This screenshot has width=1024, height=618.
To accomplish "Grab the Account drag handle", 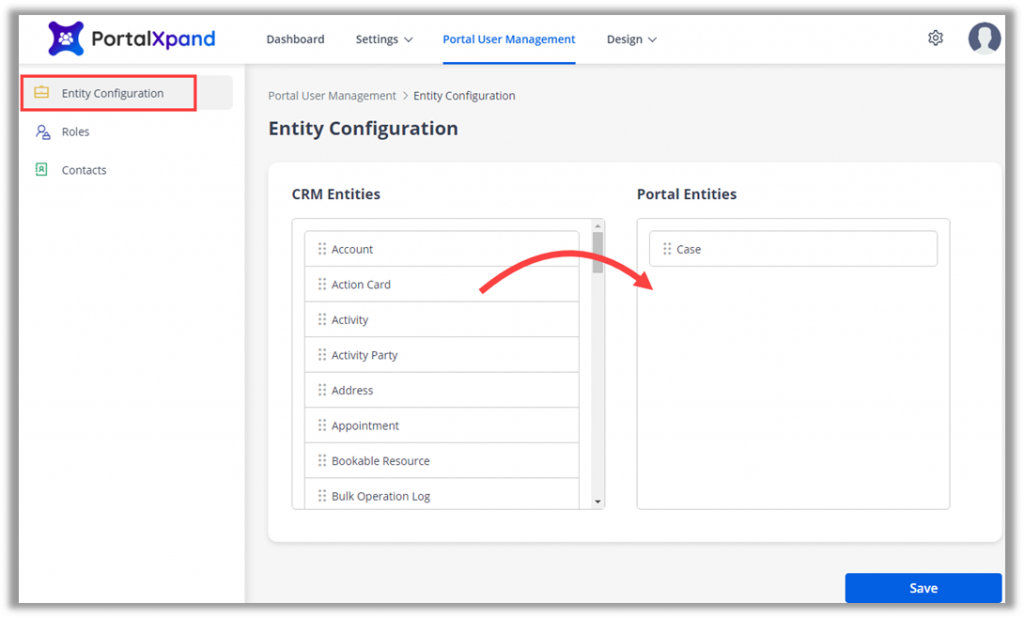I will click(322, 249).
